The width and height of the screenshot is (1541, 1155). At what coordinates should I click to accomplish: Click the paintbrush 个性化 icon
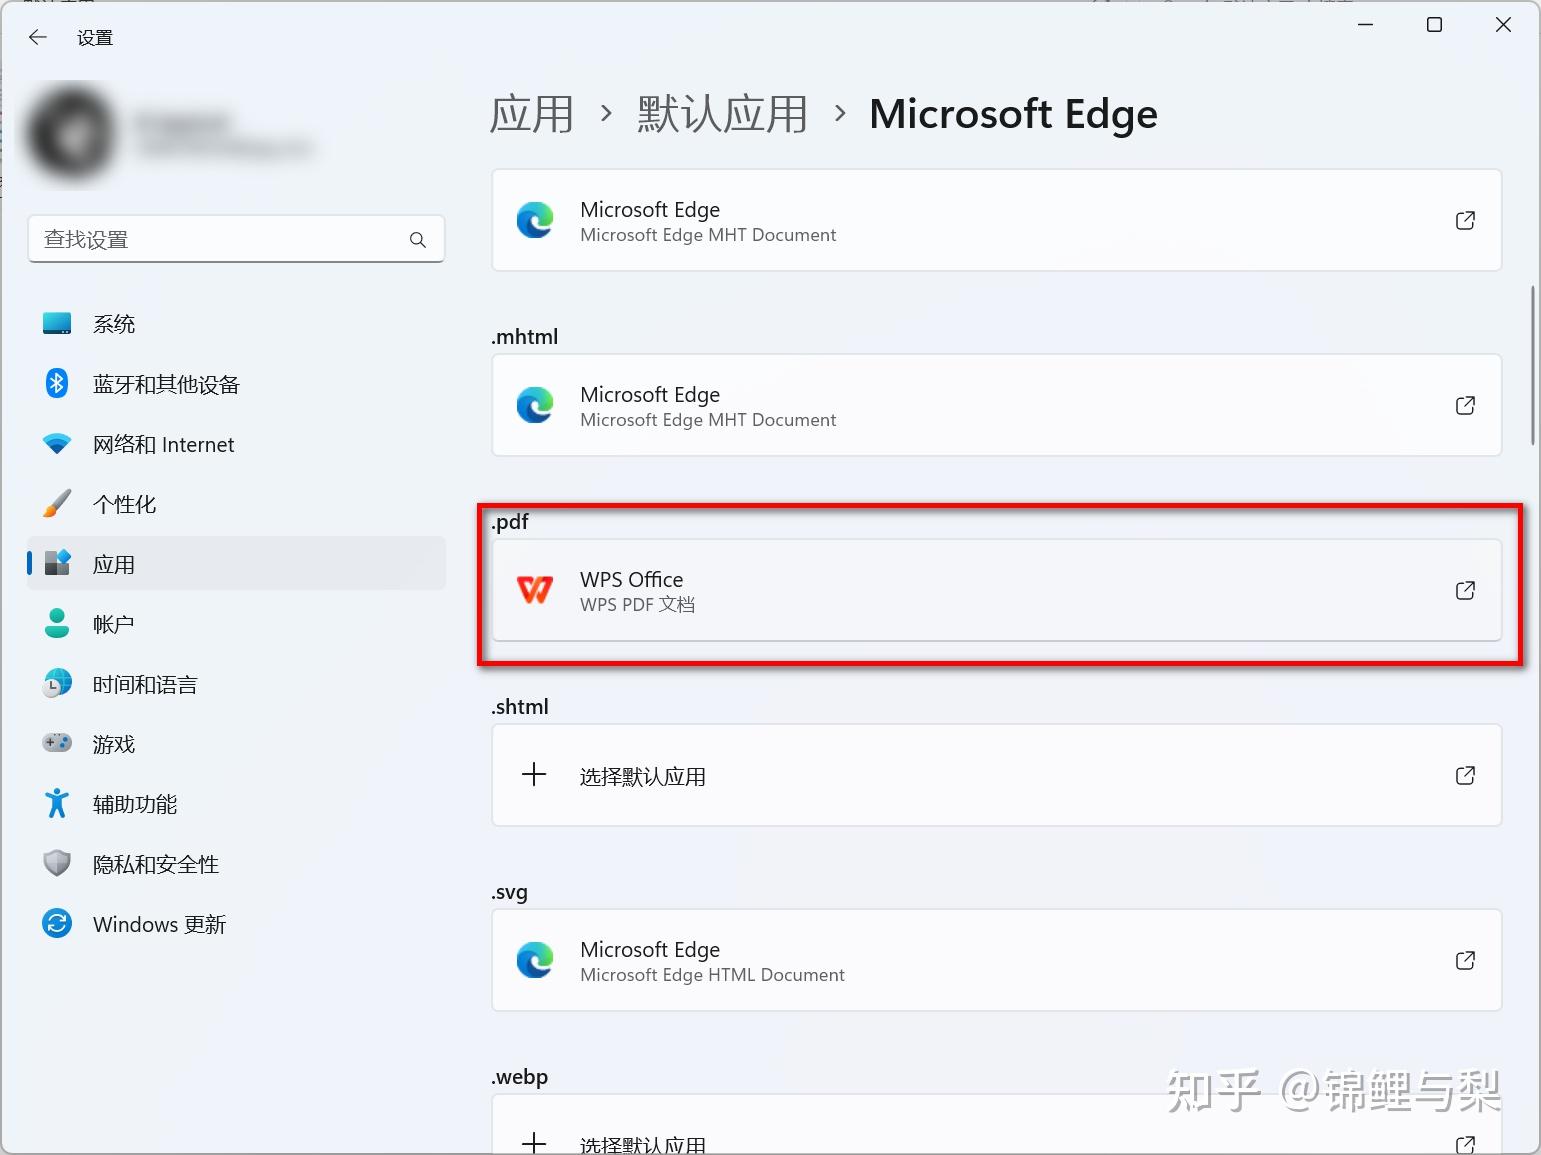click(x=57, y=503)
